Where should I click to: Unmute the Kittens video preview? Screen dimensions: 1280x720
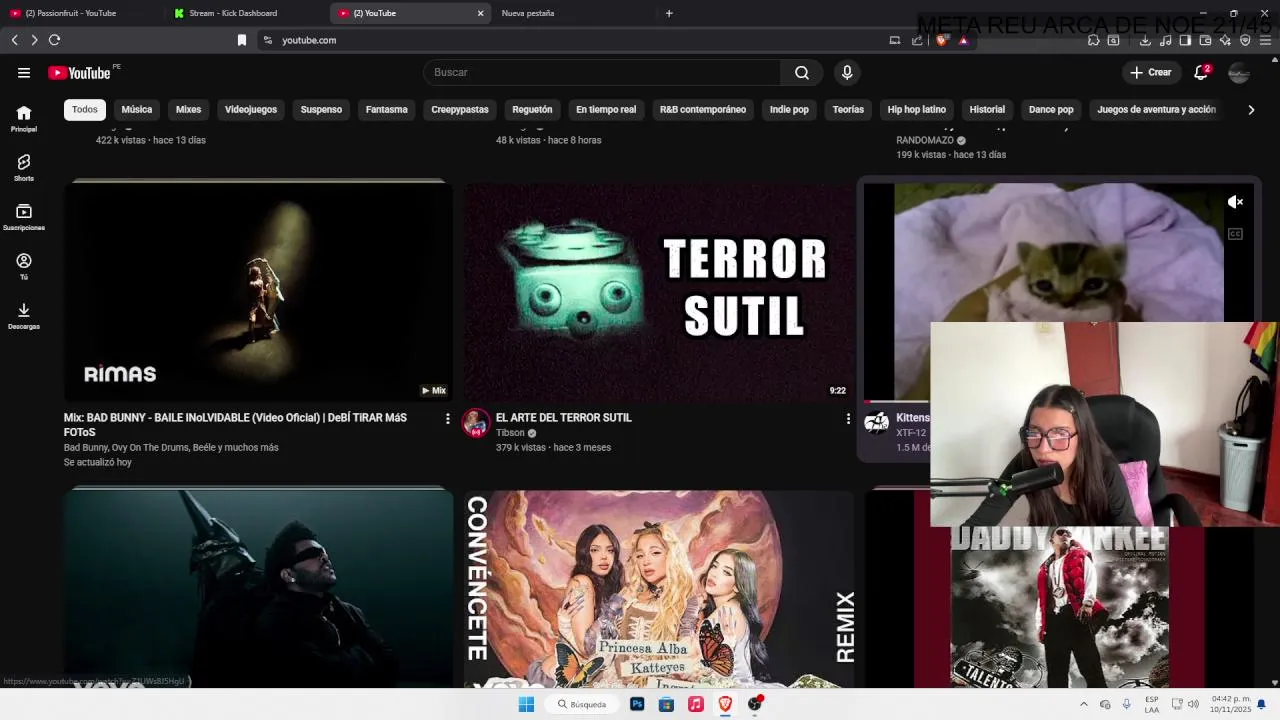click(x=1235, y=202)
